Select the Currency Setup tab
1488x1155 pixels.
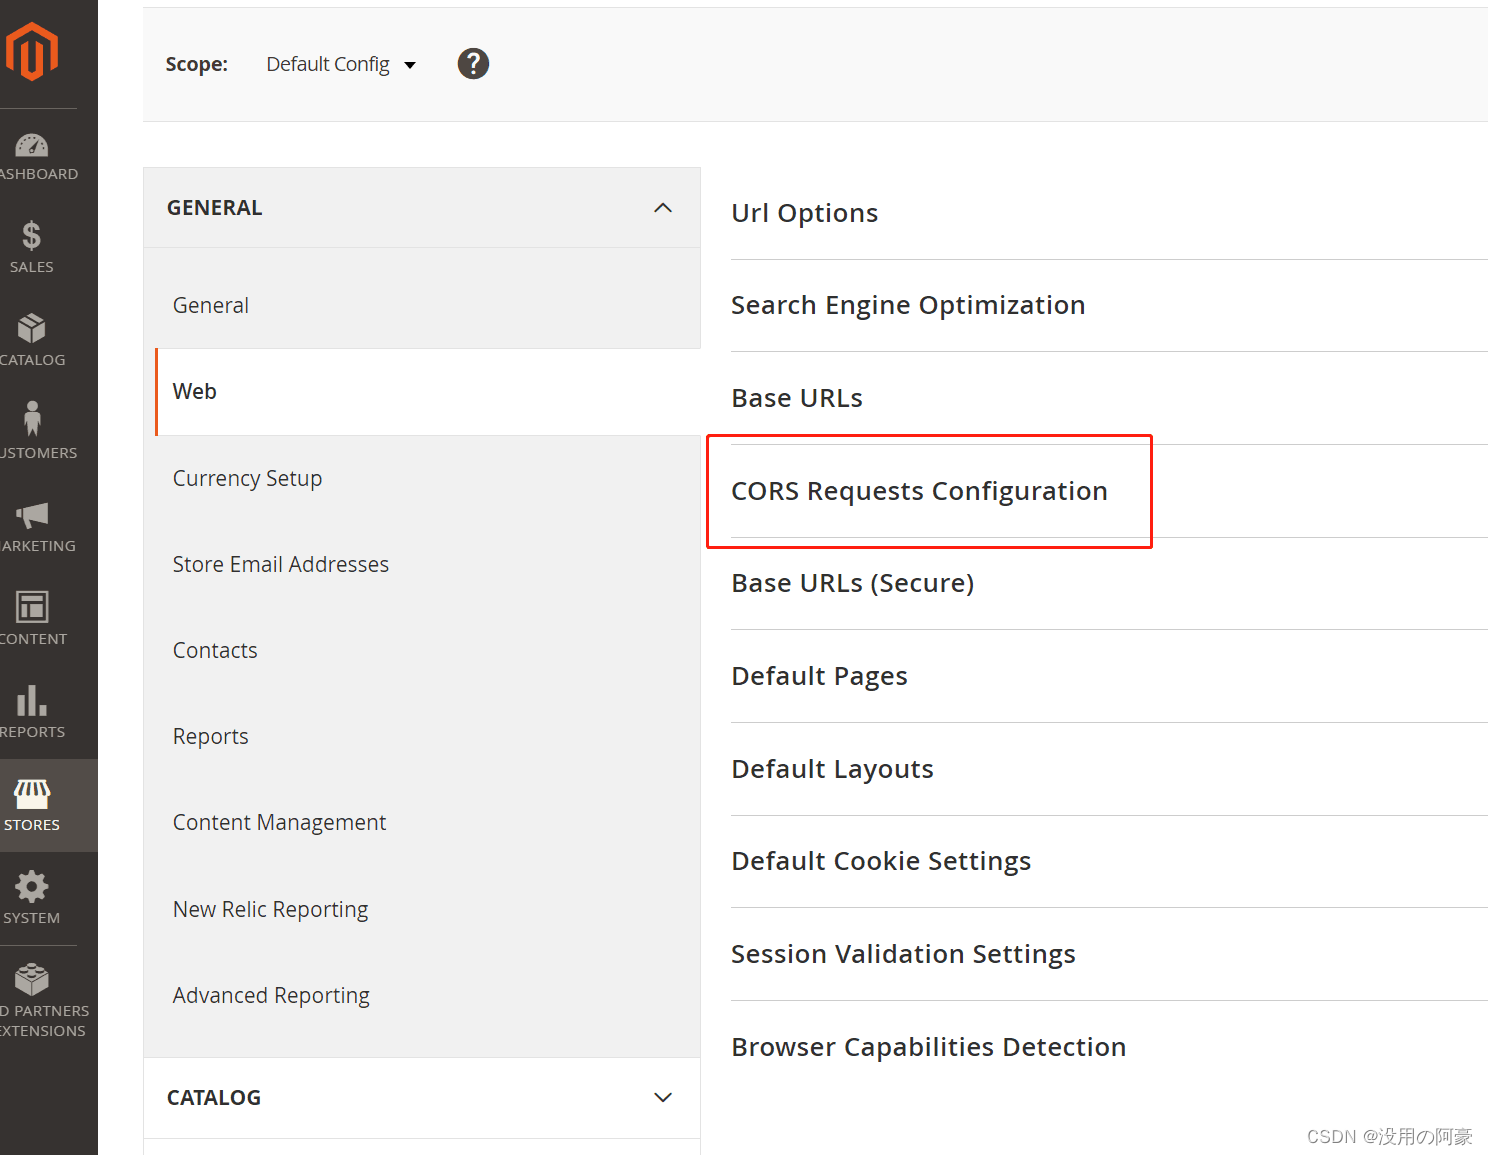click(247, 478)
